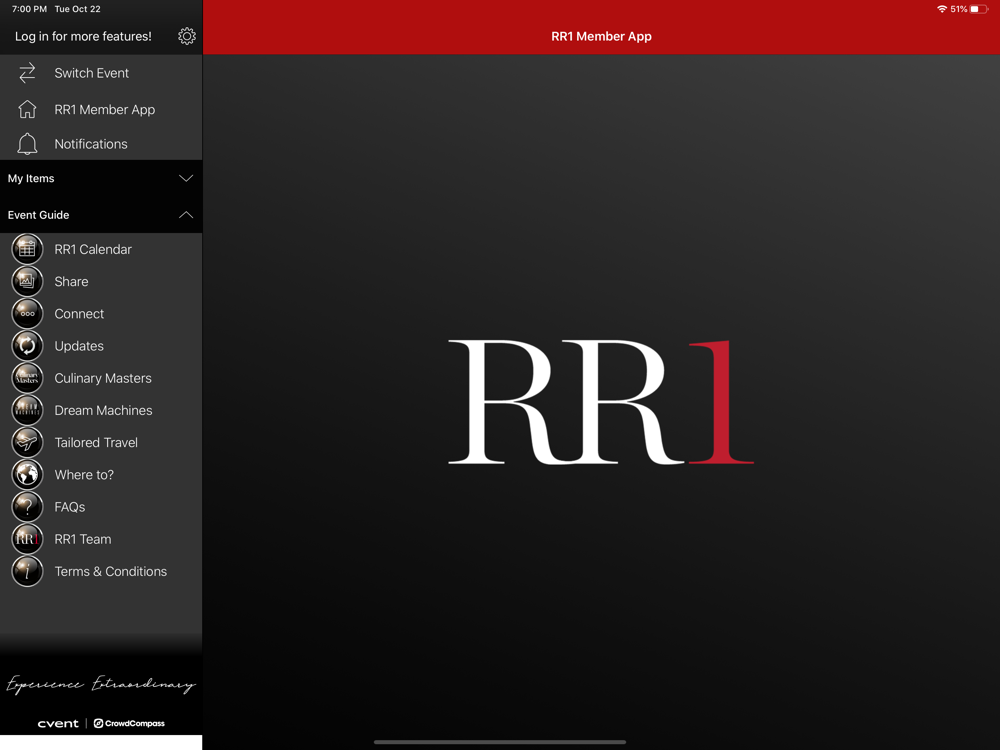Click the Wi-Fi status icon
This screenshot has height=750, width=1000.
coord(941,9)
